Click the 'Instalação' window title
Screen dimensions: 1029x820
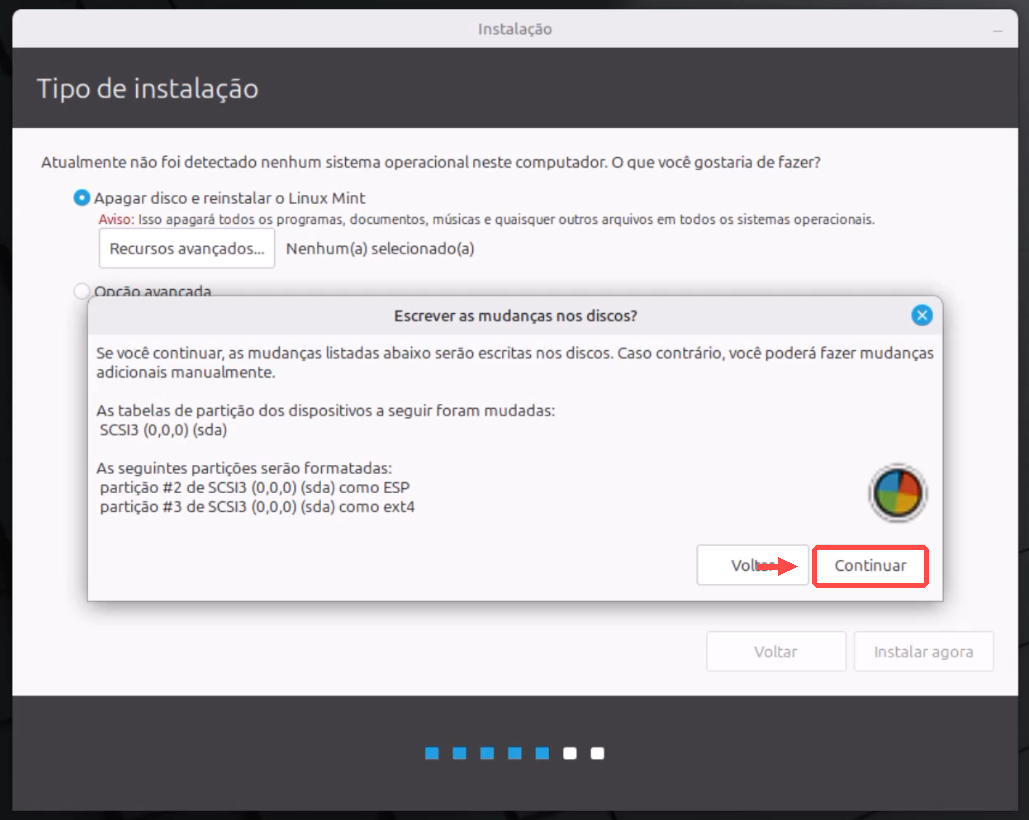[x=514, y=29]
